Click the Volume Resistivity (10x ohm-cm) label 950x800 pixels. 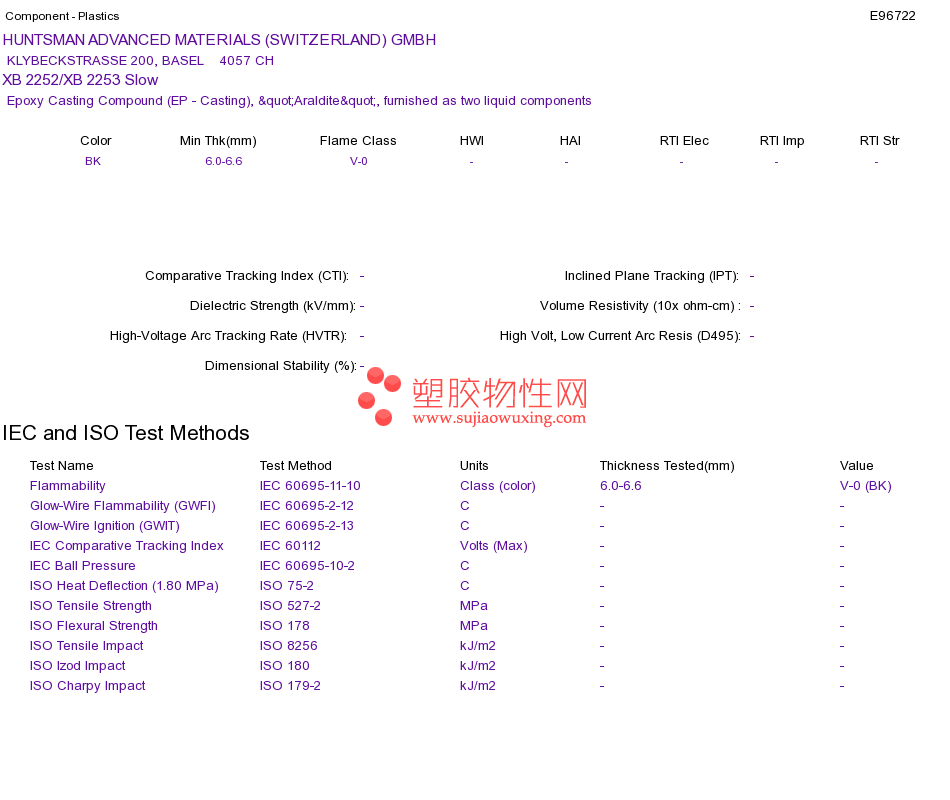point(640,305)
